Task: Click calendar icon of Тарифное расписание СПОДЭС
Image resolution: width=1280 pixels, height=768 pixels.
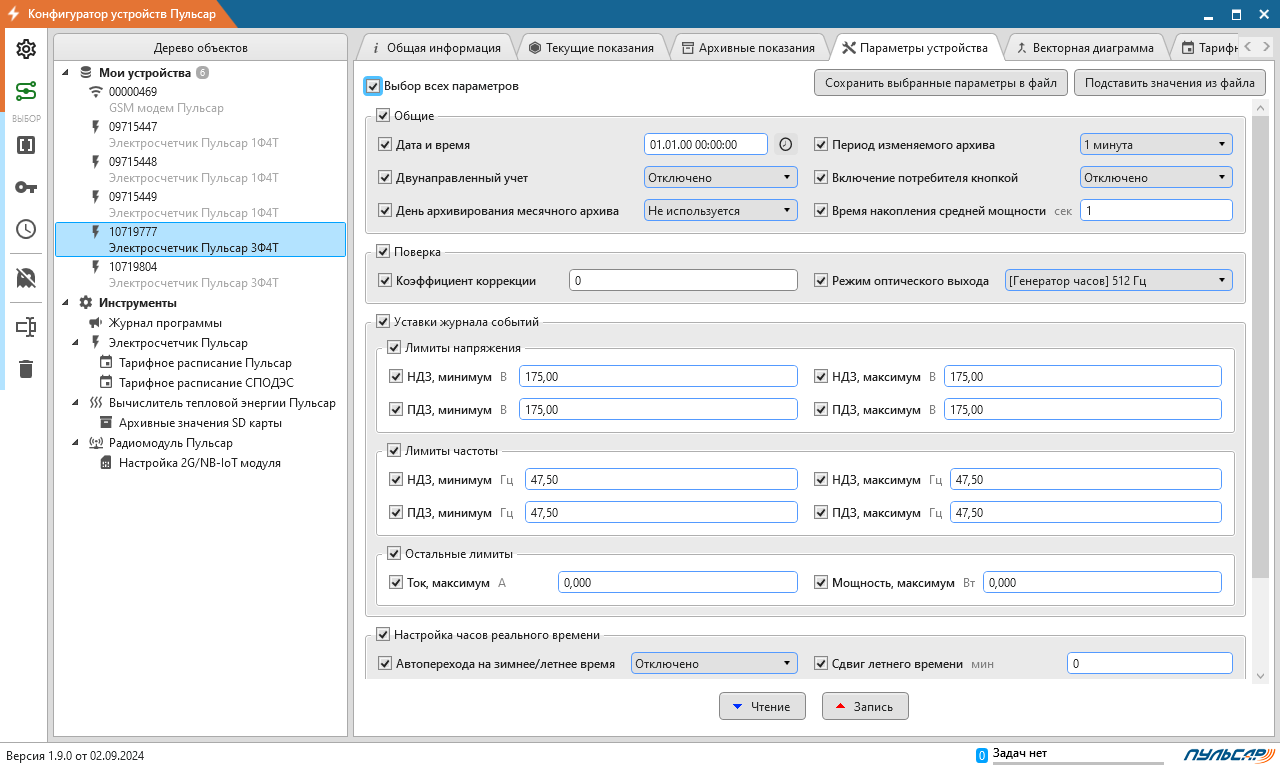Action: tap(106, 383)
